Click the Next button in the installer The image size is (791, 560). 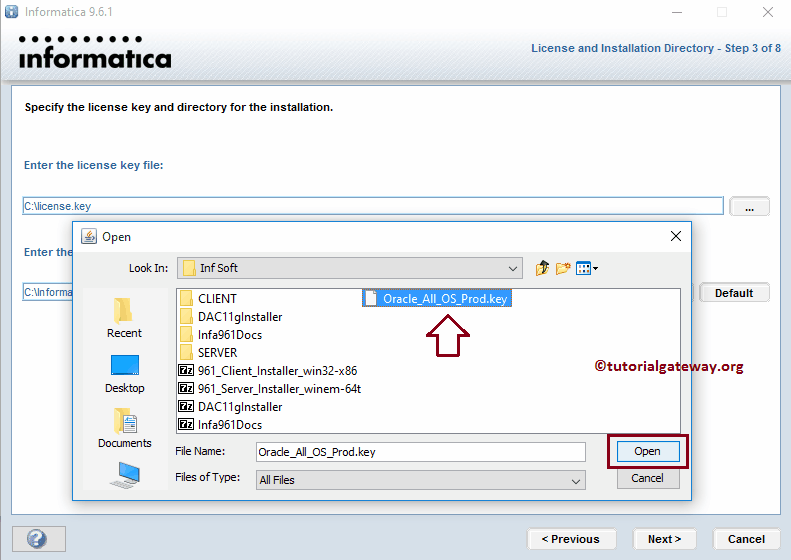[664, 539]
